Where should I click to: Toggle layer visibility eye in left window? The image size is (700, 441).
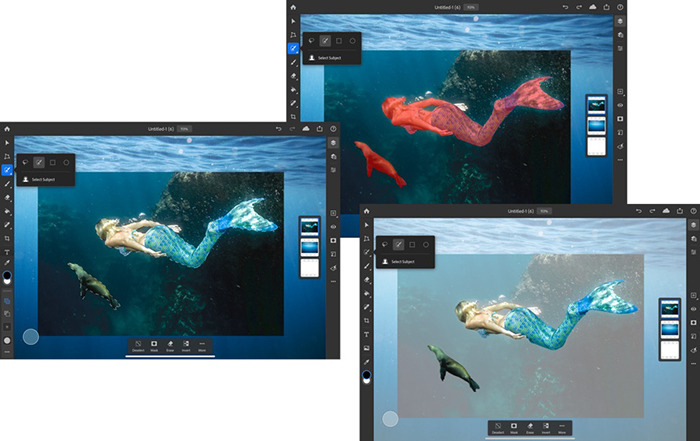coord(333,227)
